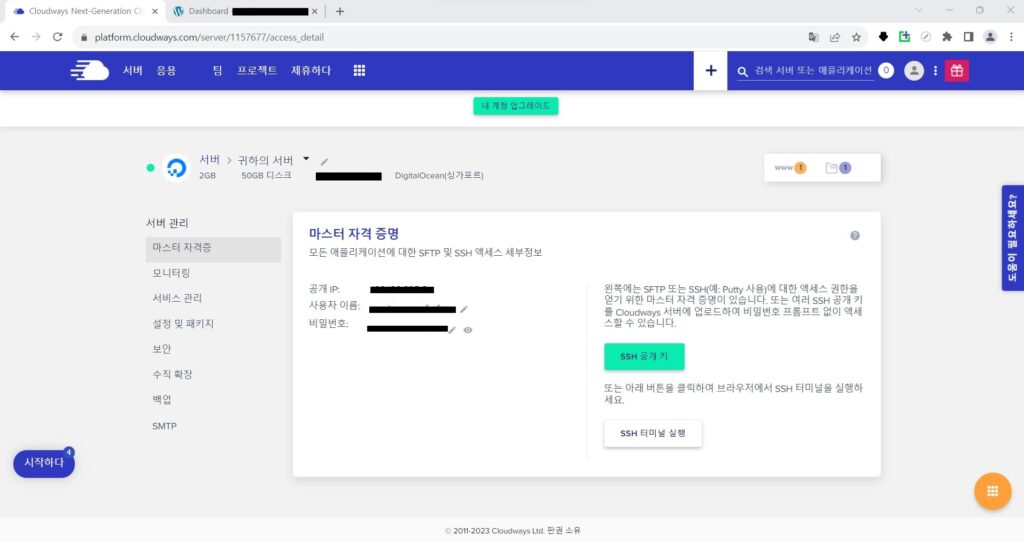The width and height of the screenshot is (1024, 542).
Task: Expand the server name dropdown arrow
Action: point(306,159)
